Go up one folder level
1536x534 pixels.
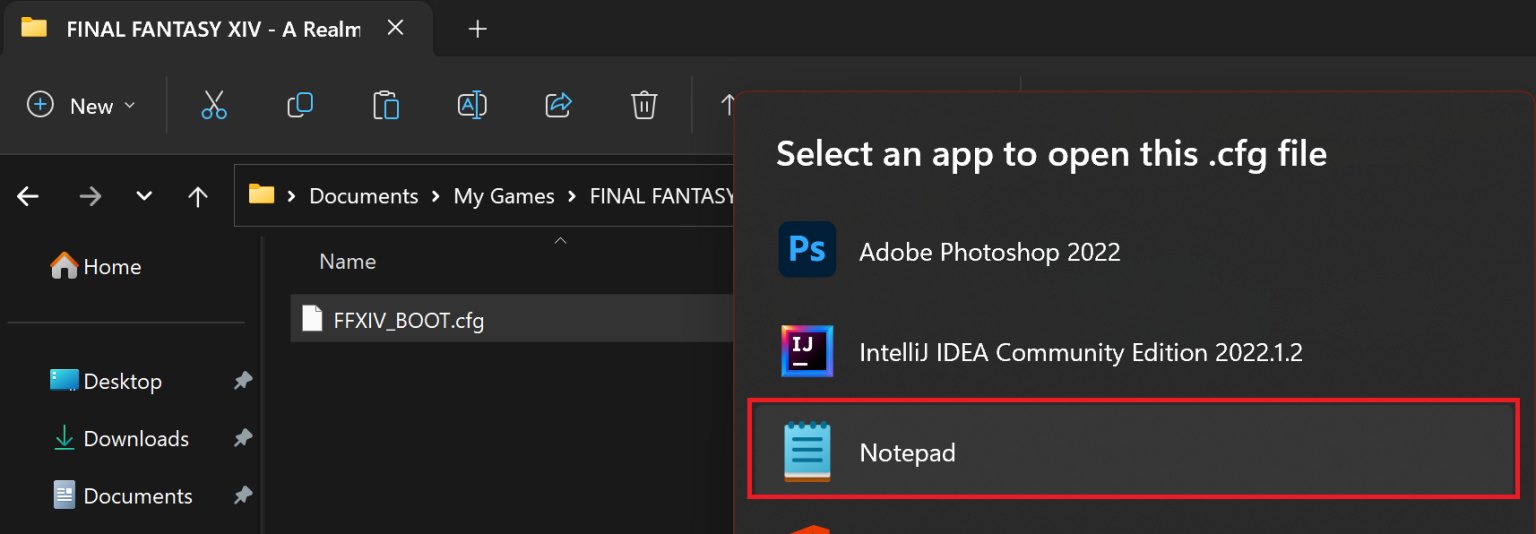[x=198, y=196]
